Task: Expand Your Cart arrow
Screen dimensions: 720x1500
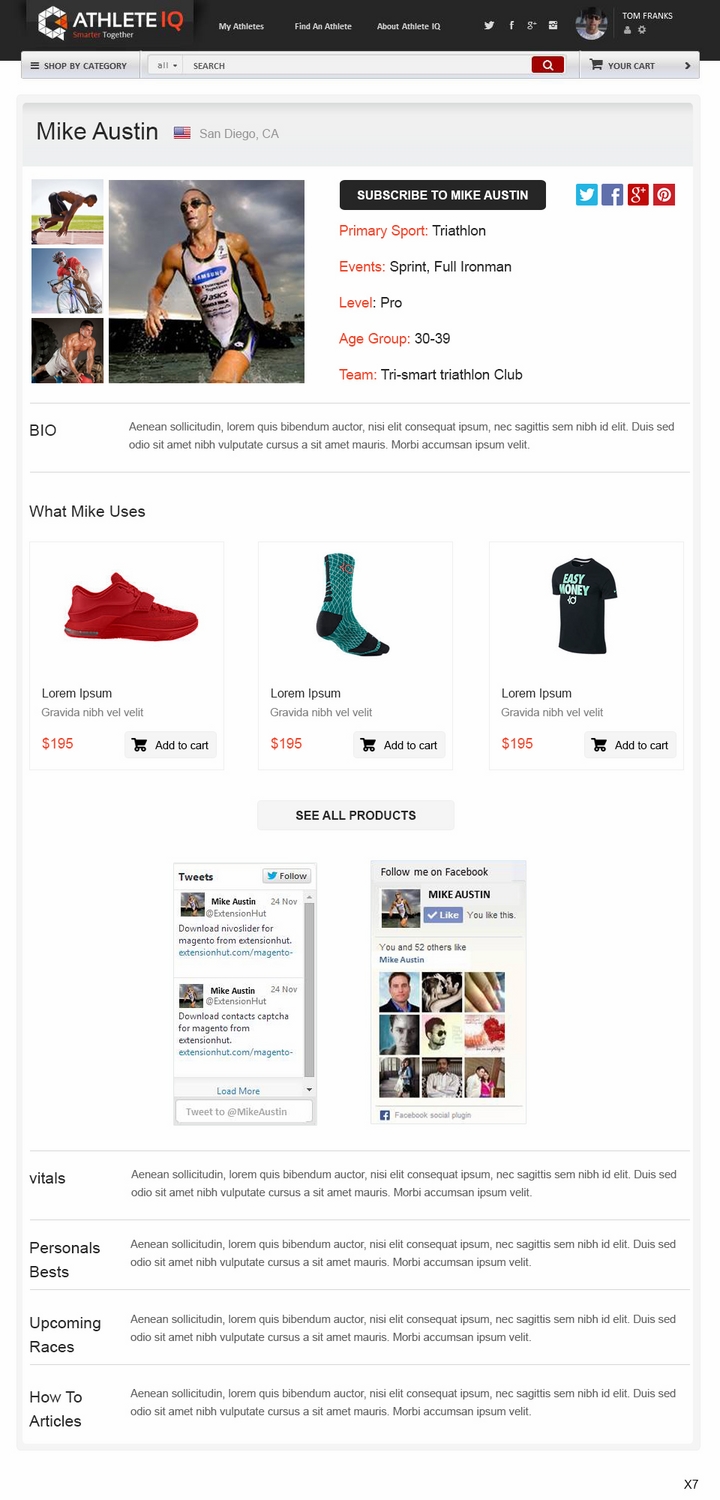Action: point(687,66)
